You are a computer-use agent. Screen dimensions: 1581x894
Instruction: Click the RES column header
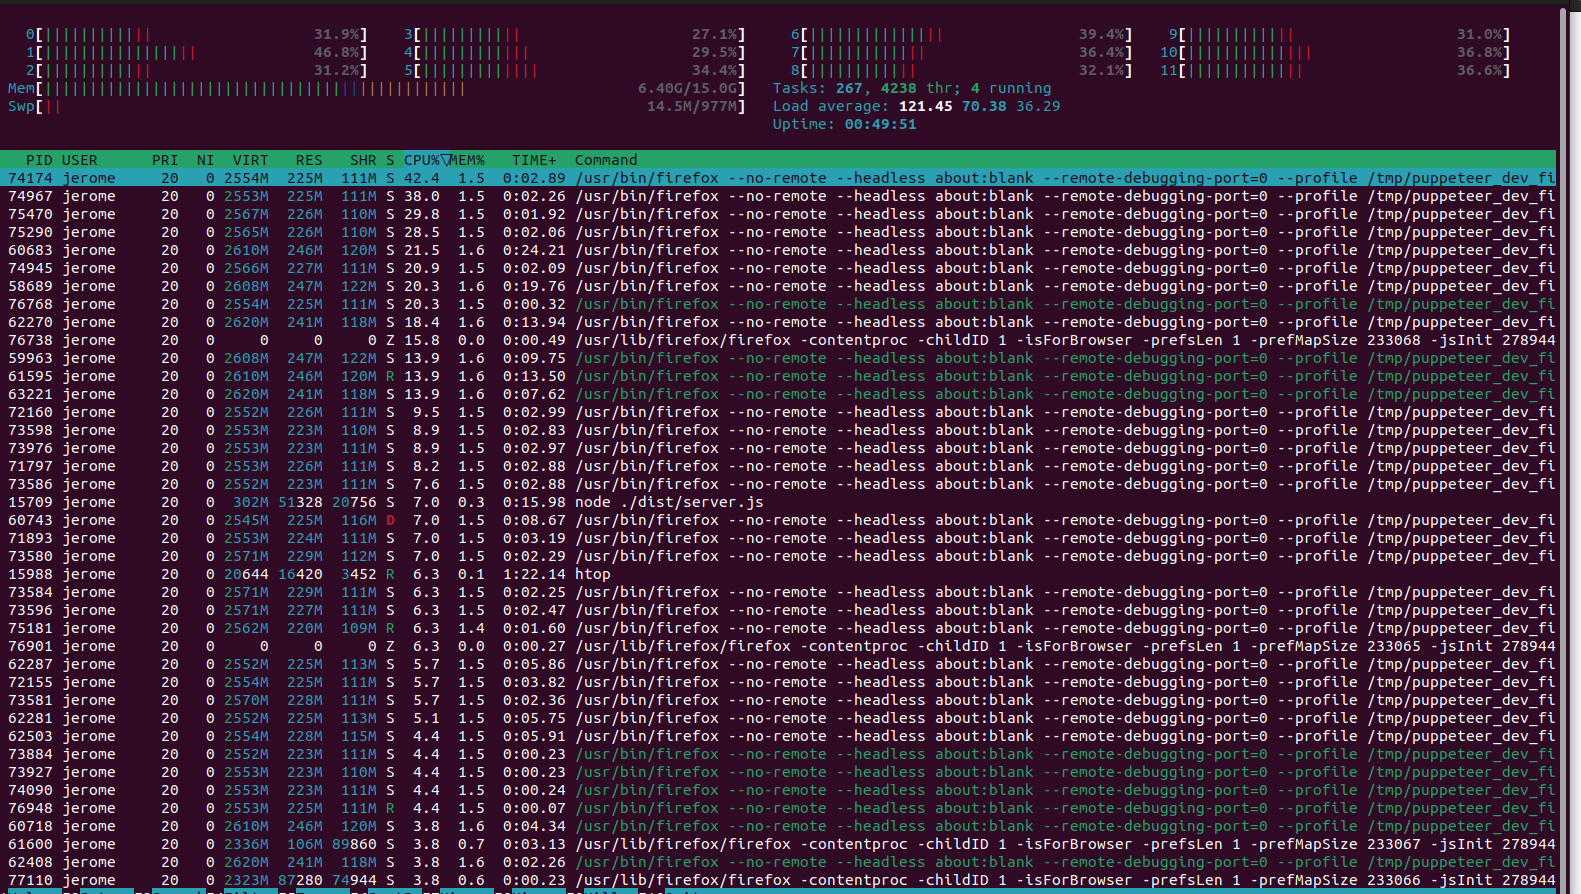309,160
